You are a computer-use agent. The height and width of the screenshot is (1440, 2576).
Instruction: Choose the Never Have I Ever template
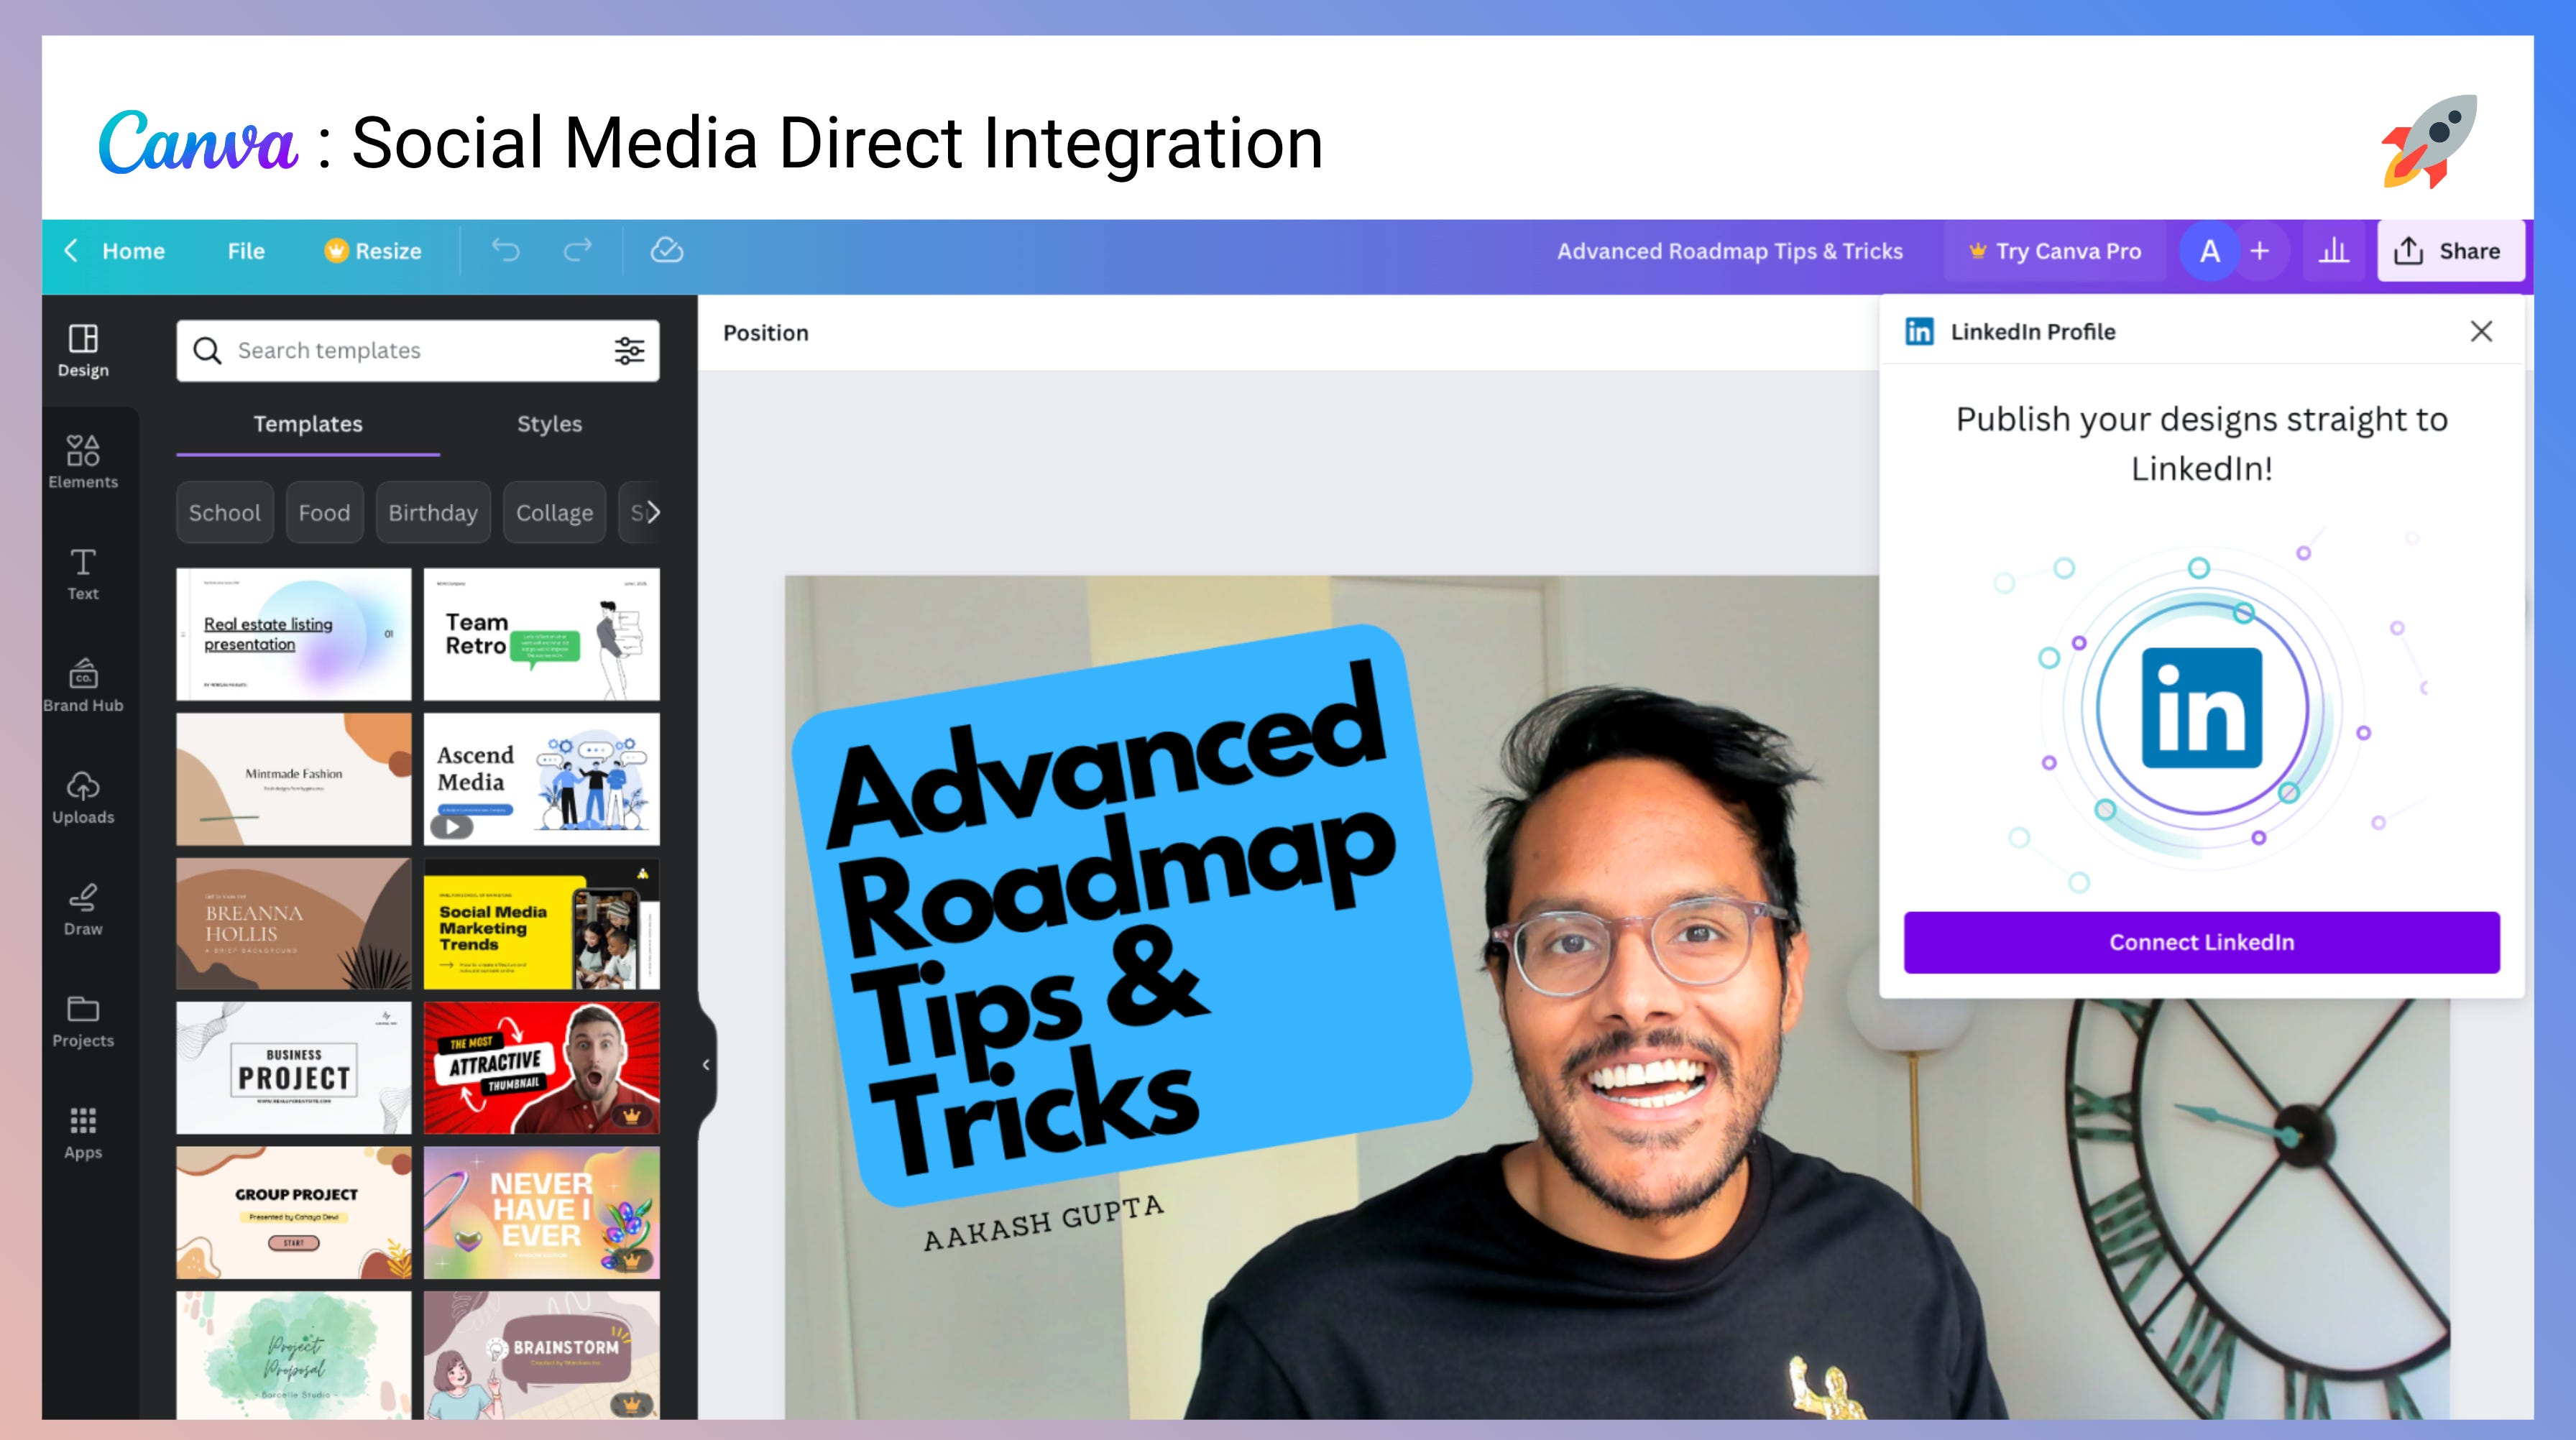click(x=542, y=1213)
